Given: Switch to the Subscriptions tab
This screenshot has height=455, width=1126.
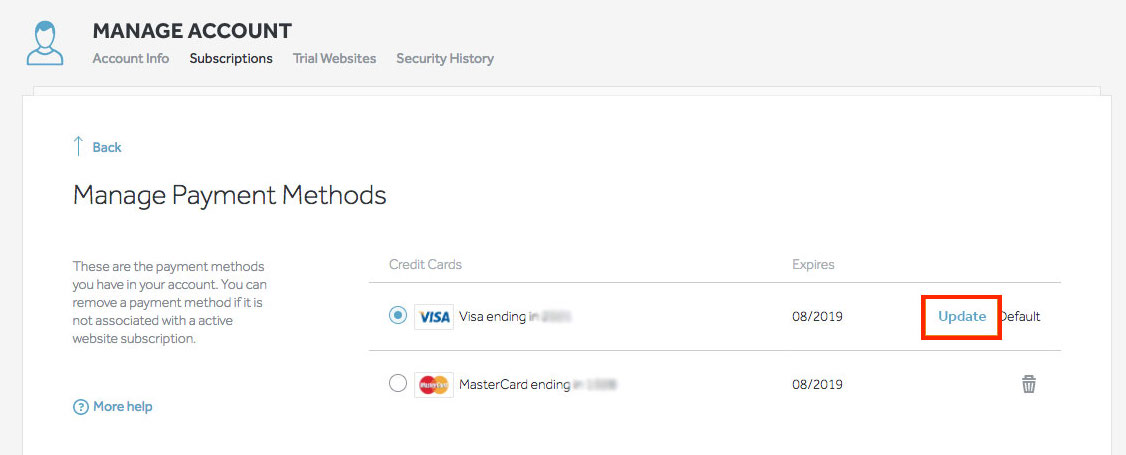Looking at the screenshot, I should [231, 58].
